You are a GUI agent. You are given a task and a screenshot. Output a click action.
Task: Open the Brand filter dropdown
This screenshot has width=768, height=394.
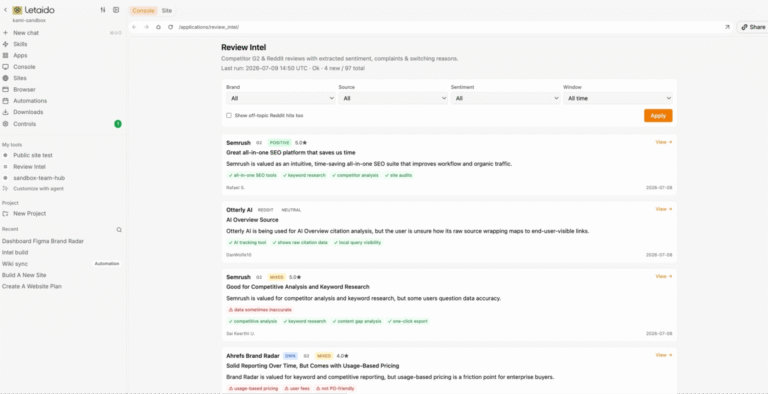click(x=281, y=98)
